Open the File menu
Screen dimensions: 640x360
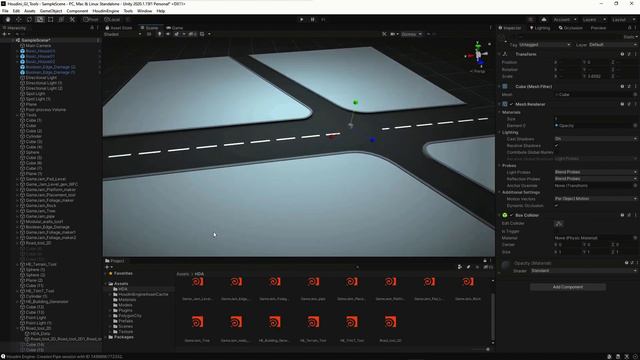click(x=5, y=11)
